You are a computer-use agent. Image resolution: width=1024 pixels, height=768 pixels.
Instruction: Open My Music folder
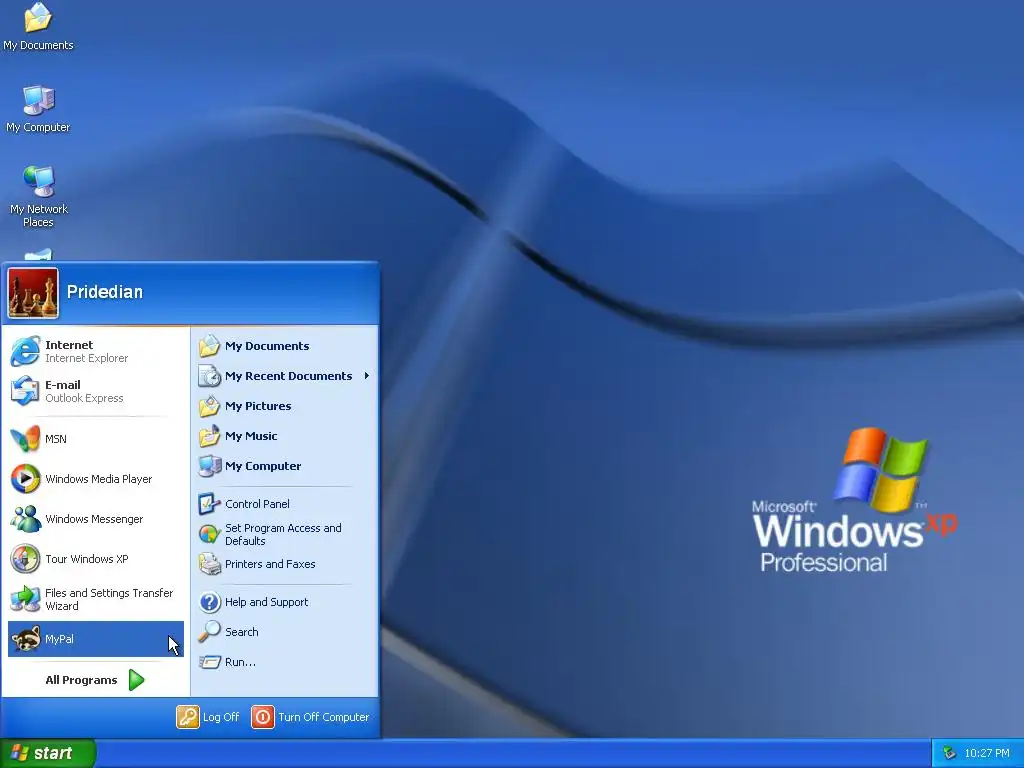[x=285, y=436]
